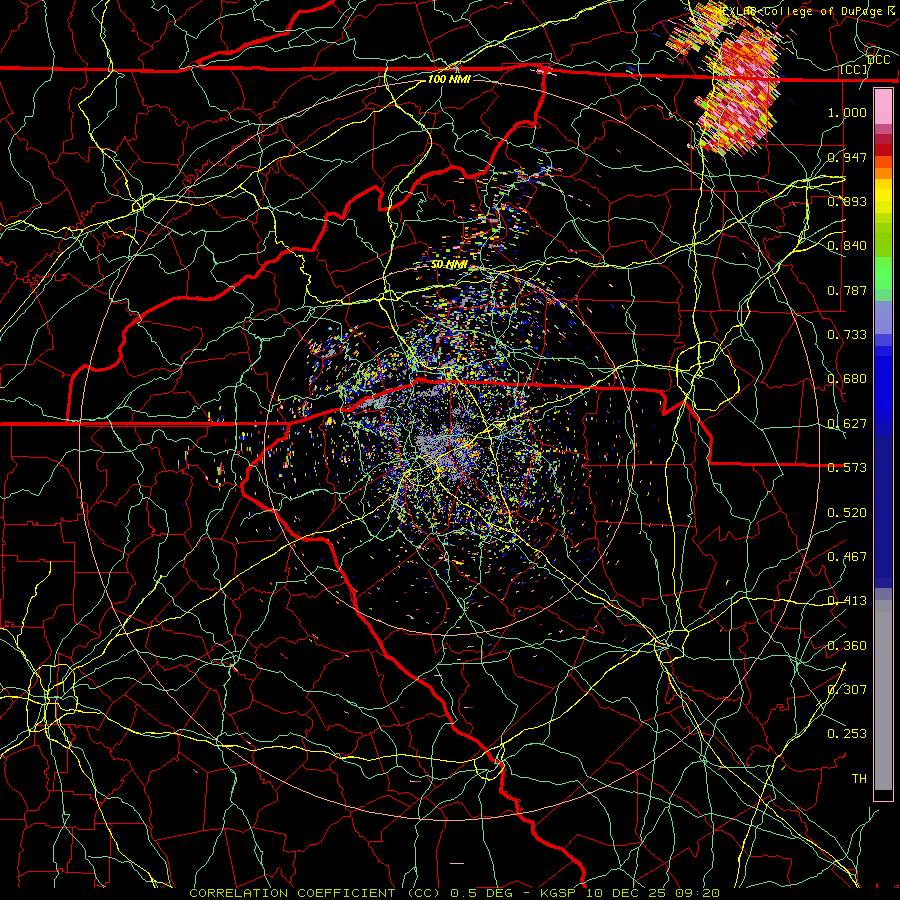Click the 10 DEC 25 09:20 timestamp
This screenshot has height=900, width=900.
tap(653, 893)
